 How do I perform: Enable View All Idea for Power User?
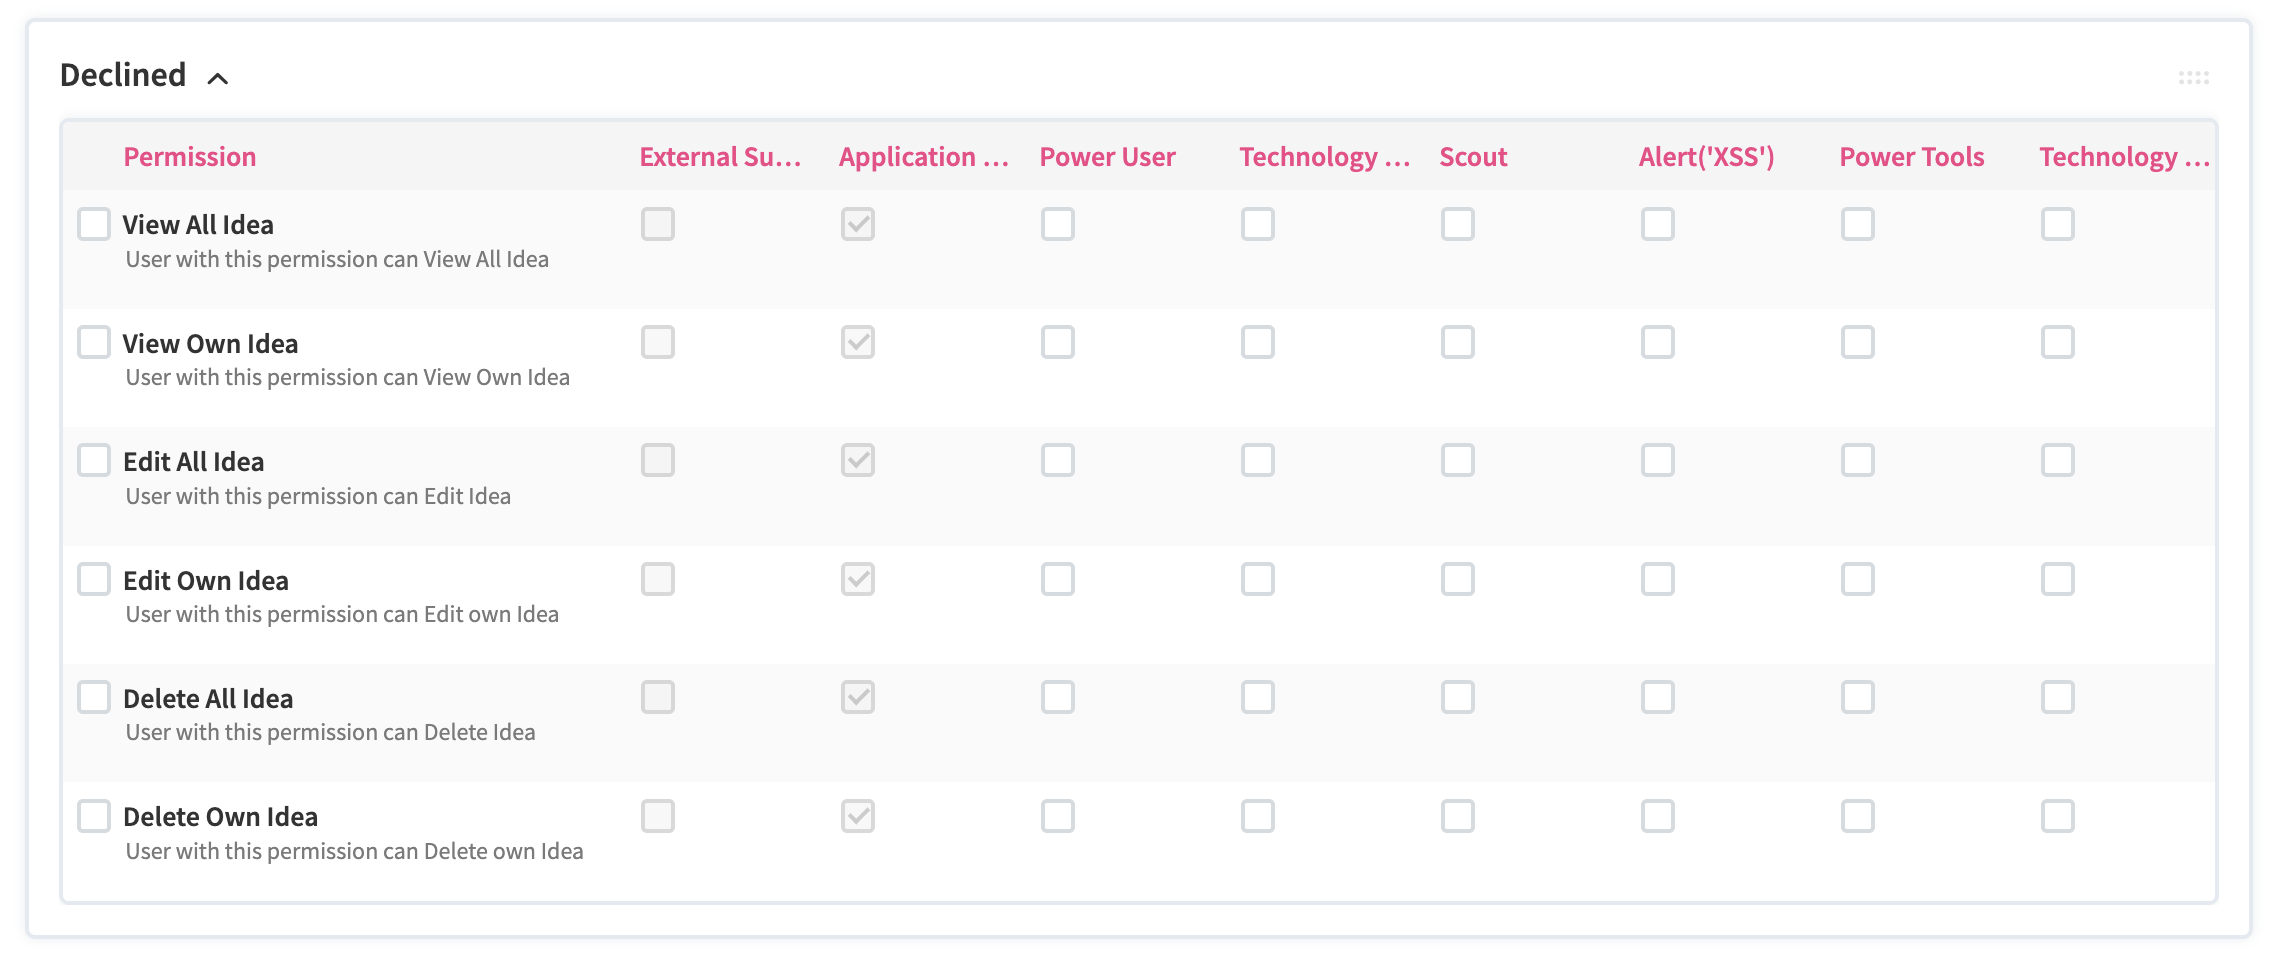point(1058,224)
